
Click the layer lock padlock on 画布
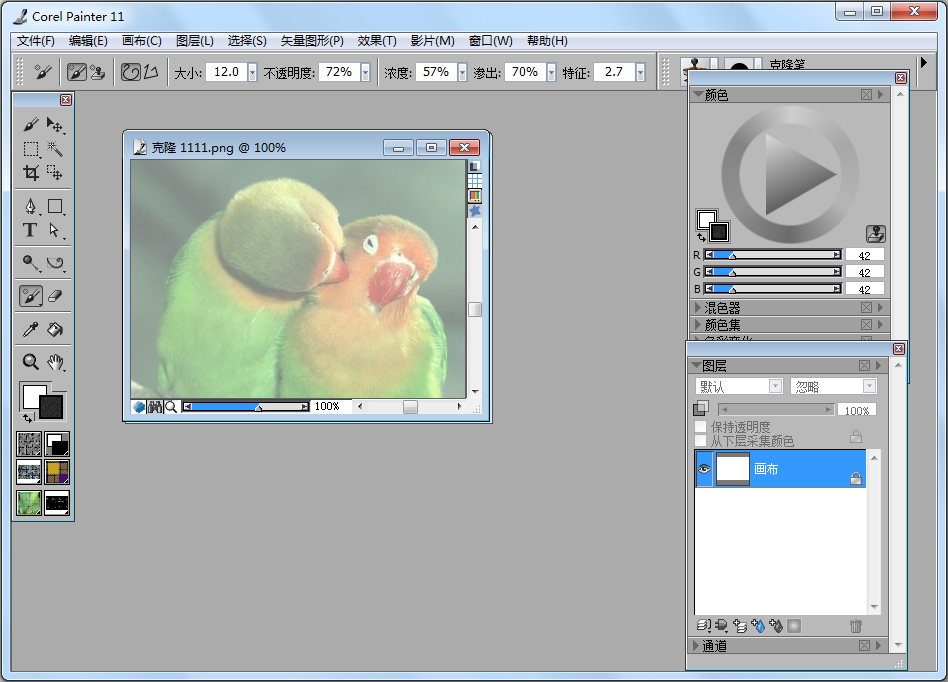click(856, 476)
